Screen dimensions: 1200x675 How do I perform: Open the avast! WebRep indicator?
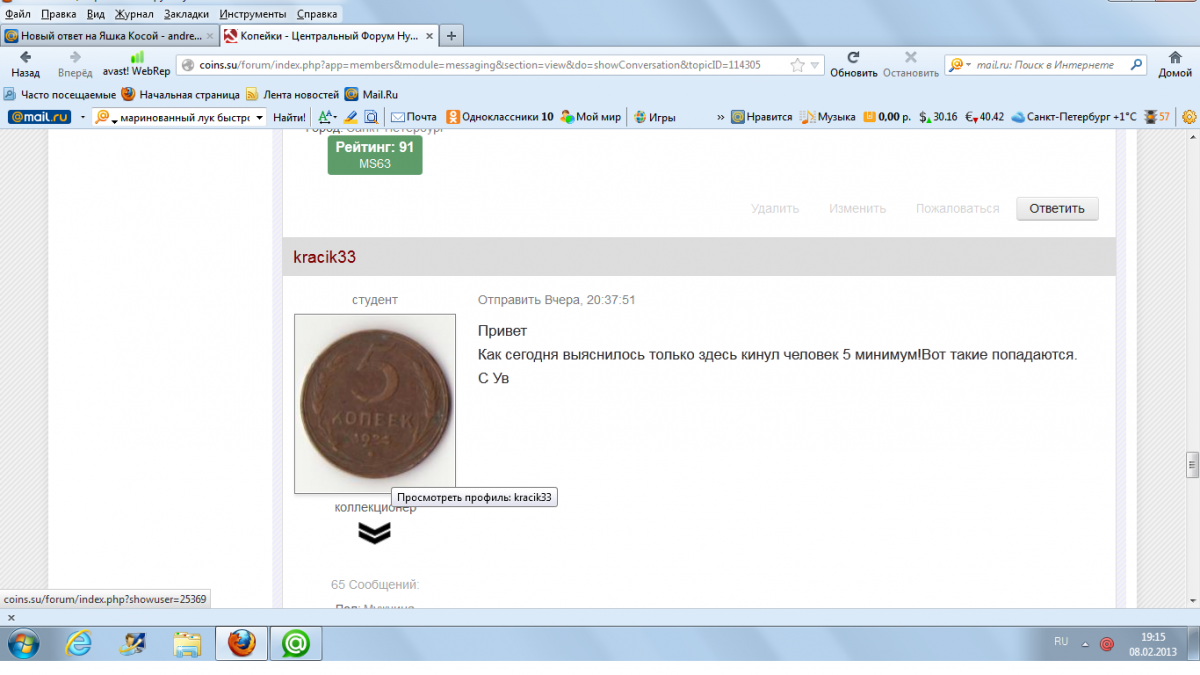coord(136,65)
